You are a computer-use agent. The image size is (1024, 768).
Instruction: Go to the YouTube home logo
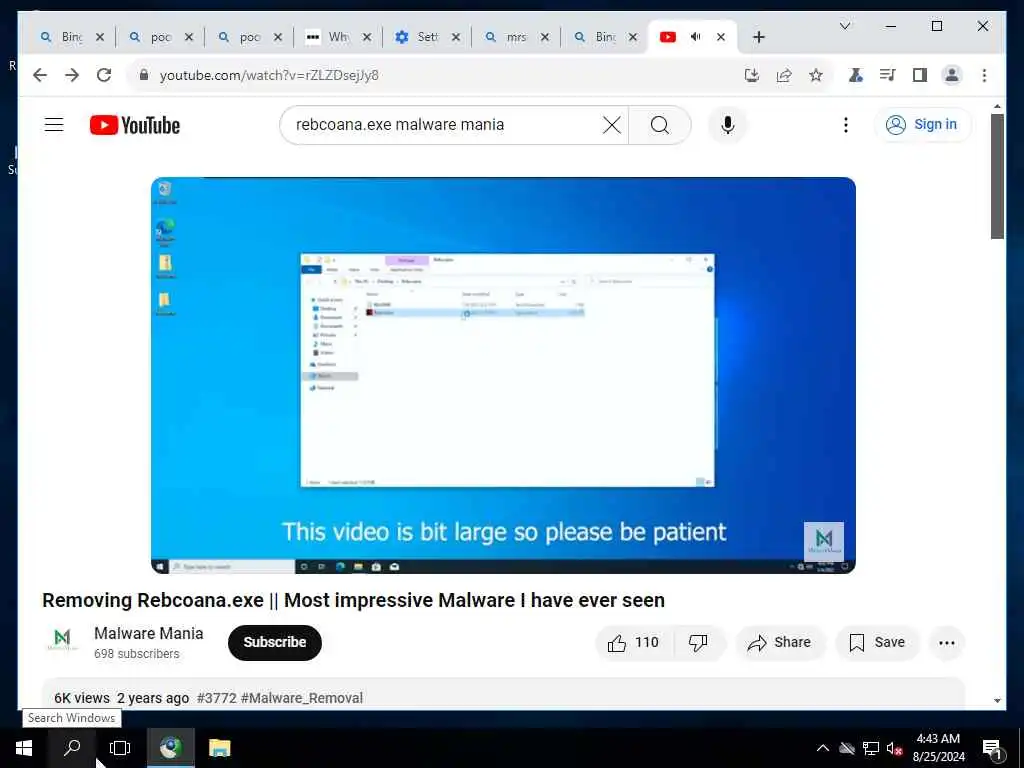pos(135,125)
